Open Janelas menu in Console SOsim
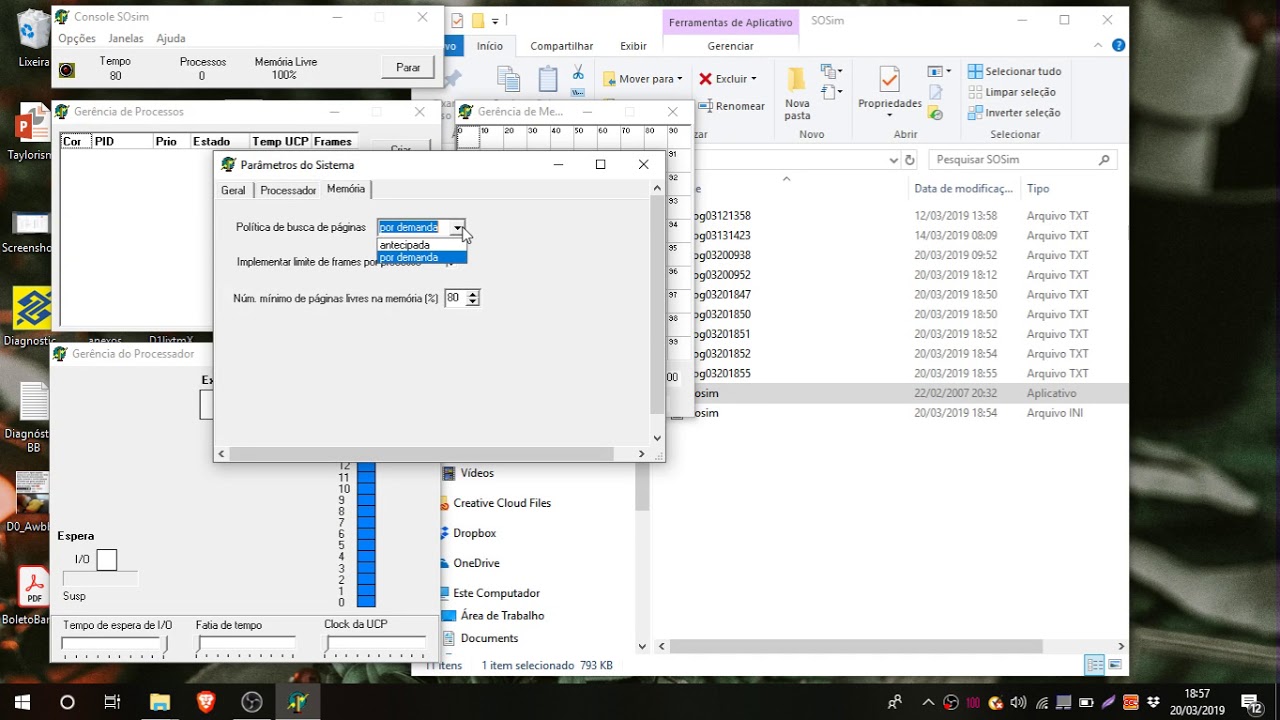This screenshot has height=720, width=1280. click(x=126, y=38)
